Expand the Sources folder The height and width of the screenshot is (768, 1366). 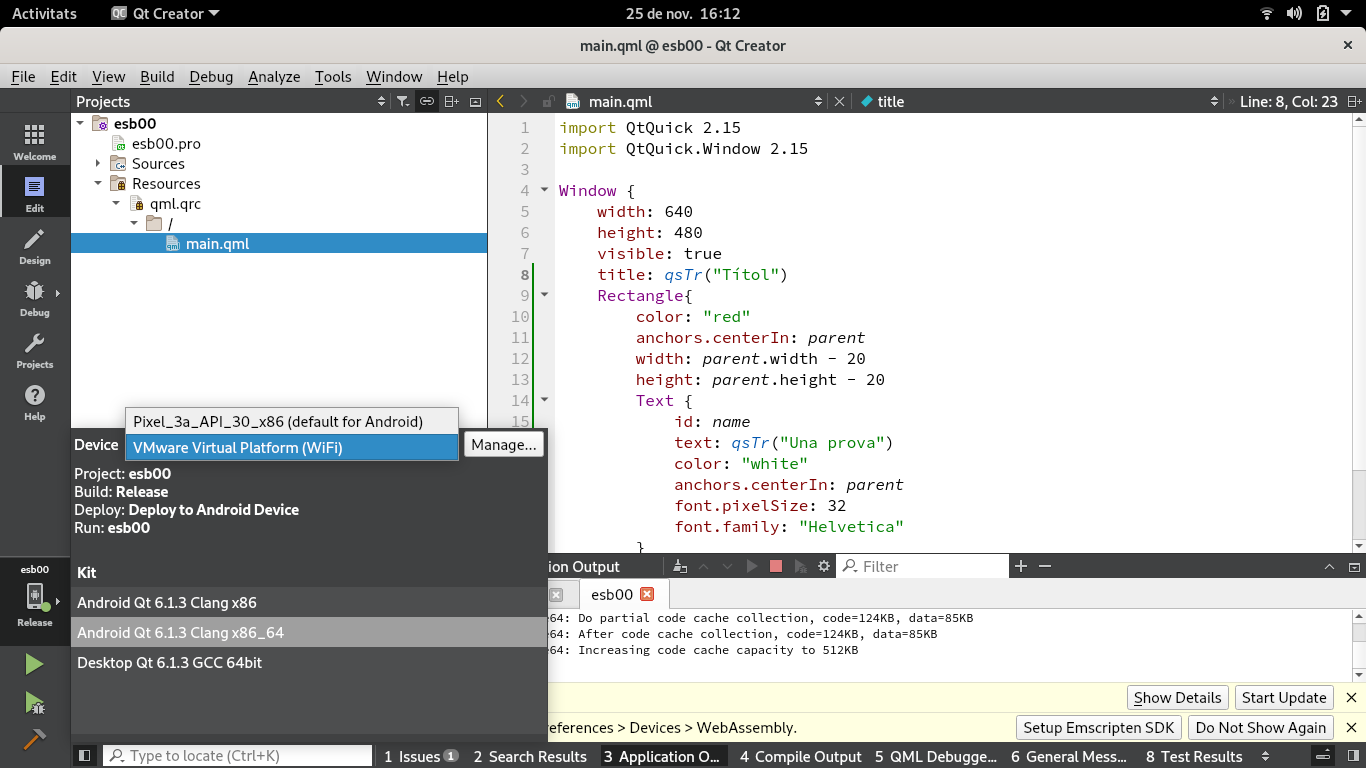click(99, 163)
